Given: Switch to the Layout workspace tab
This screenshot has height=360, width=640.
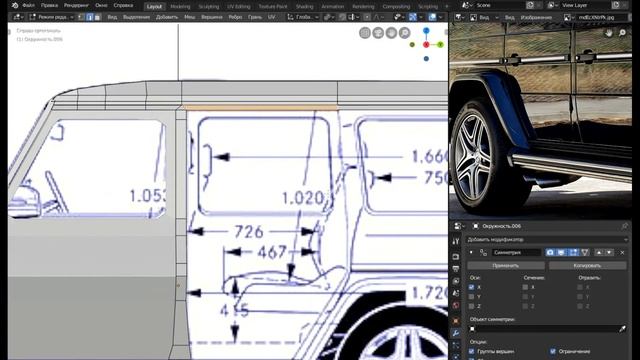Looking at the screenshot, I should tap(154, 7).
